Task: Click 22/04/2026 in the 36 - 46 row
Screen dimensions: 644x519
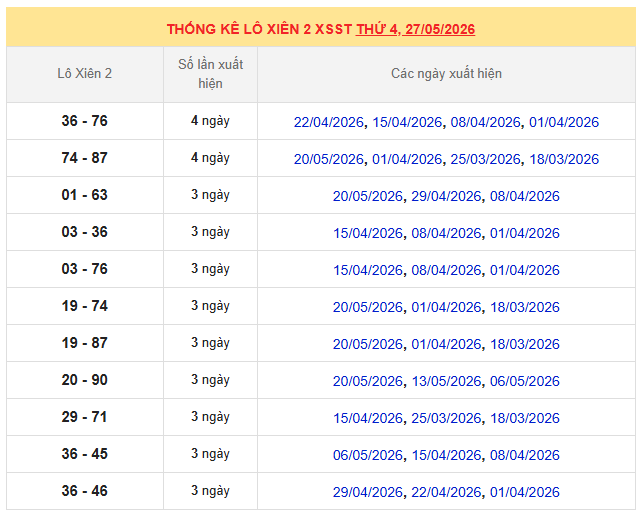Action: pos(446,491)
